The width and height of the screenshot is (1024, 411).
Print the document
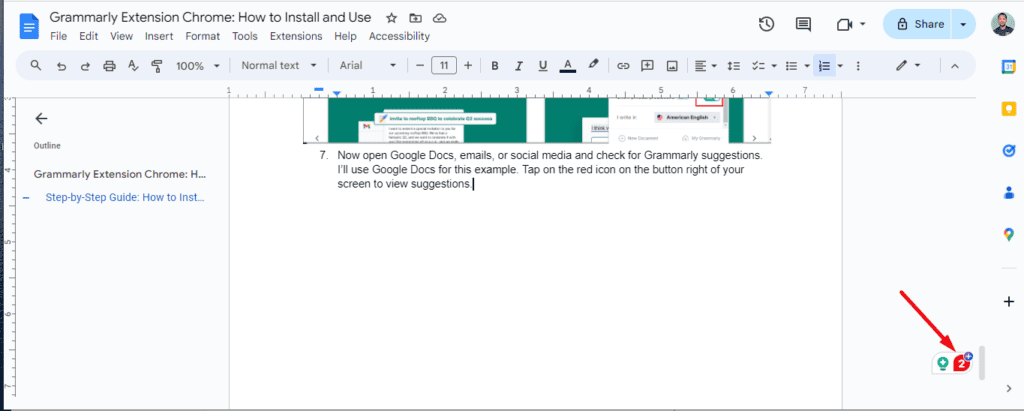(x=109, y=65)
